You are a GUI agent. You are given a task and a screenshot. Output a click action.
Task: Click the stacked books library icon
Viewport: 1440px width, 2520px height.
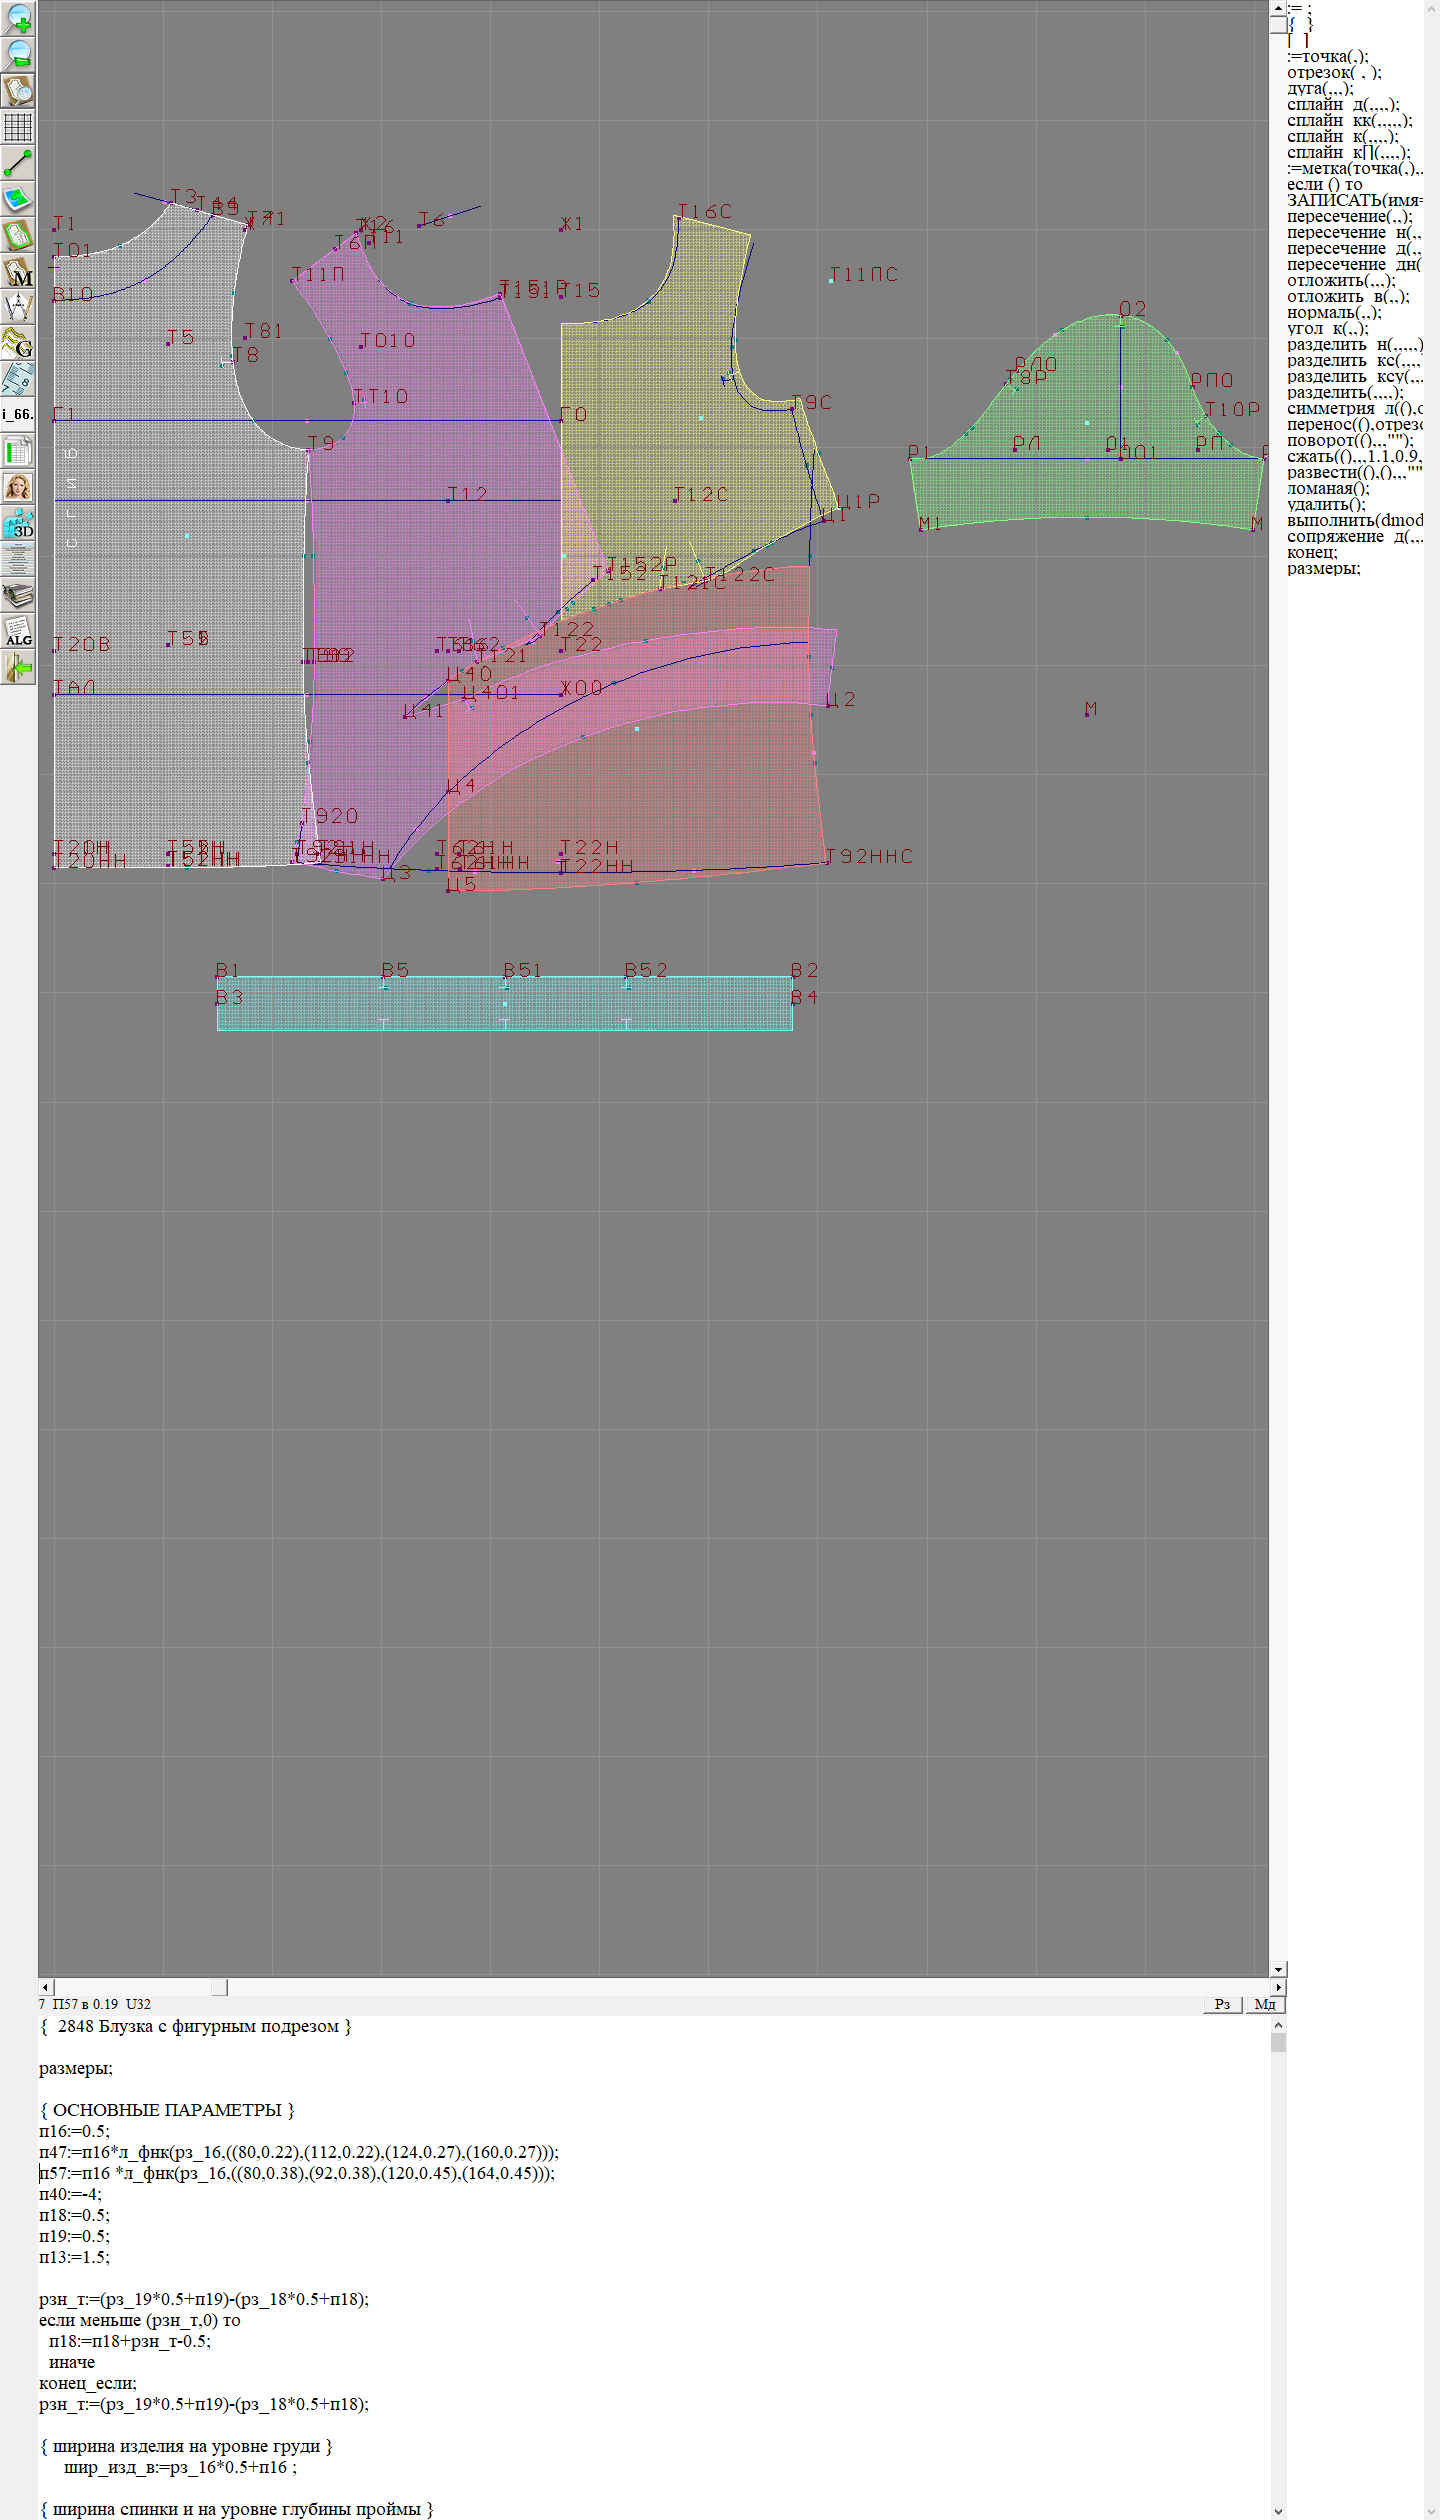18,596
